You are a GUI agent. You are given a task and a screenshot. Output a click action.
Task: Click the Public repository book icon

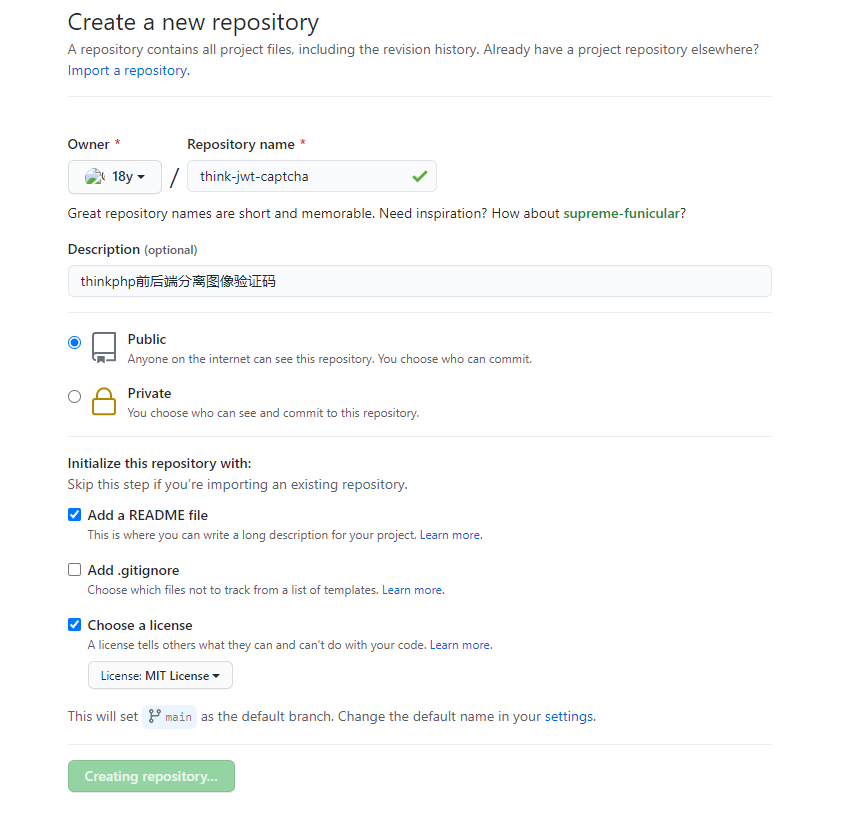click(104, 348)
